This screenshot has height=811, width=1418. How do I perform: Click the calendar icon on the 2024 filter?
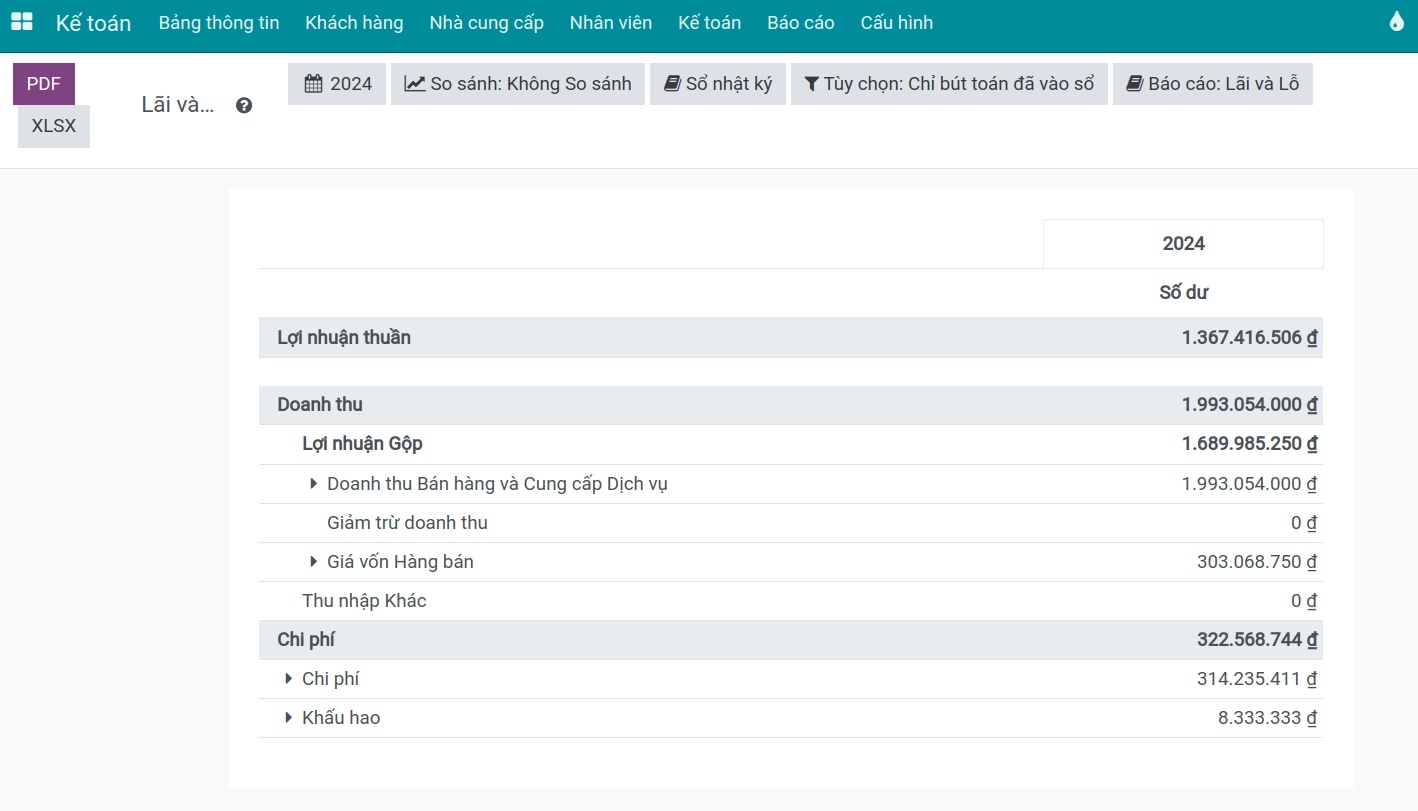(x=313, y=84)
